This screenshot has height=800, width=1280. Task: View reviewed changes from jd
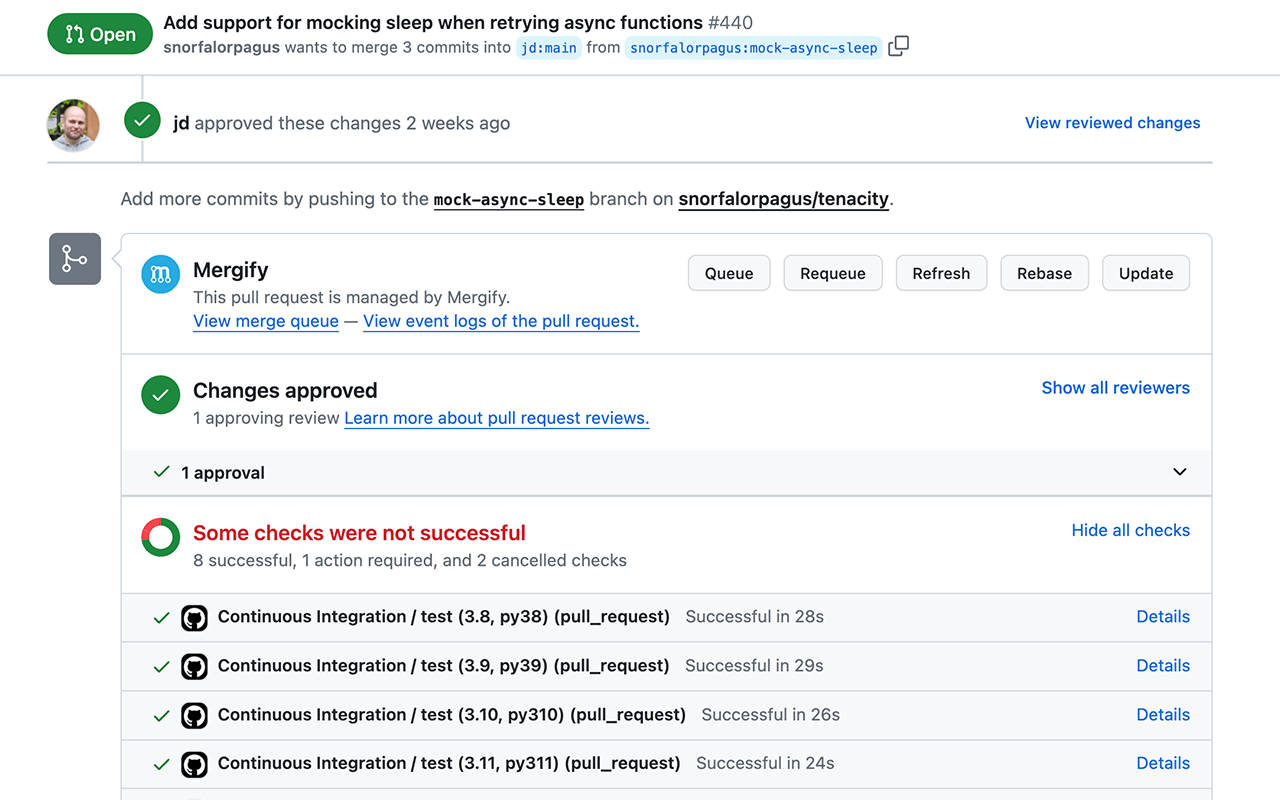(1112, 122)
